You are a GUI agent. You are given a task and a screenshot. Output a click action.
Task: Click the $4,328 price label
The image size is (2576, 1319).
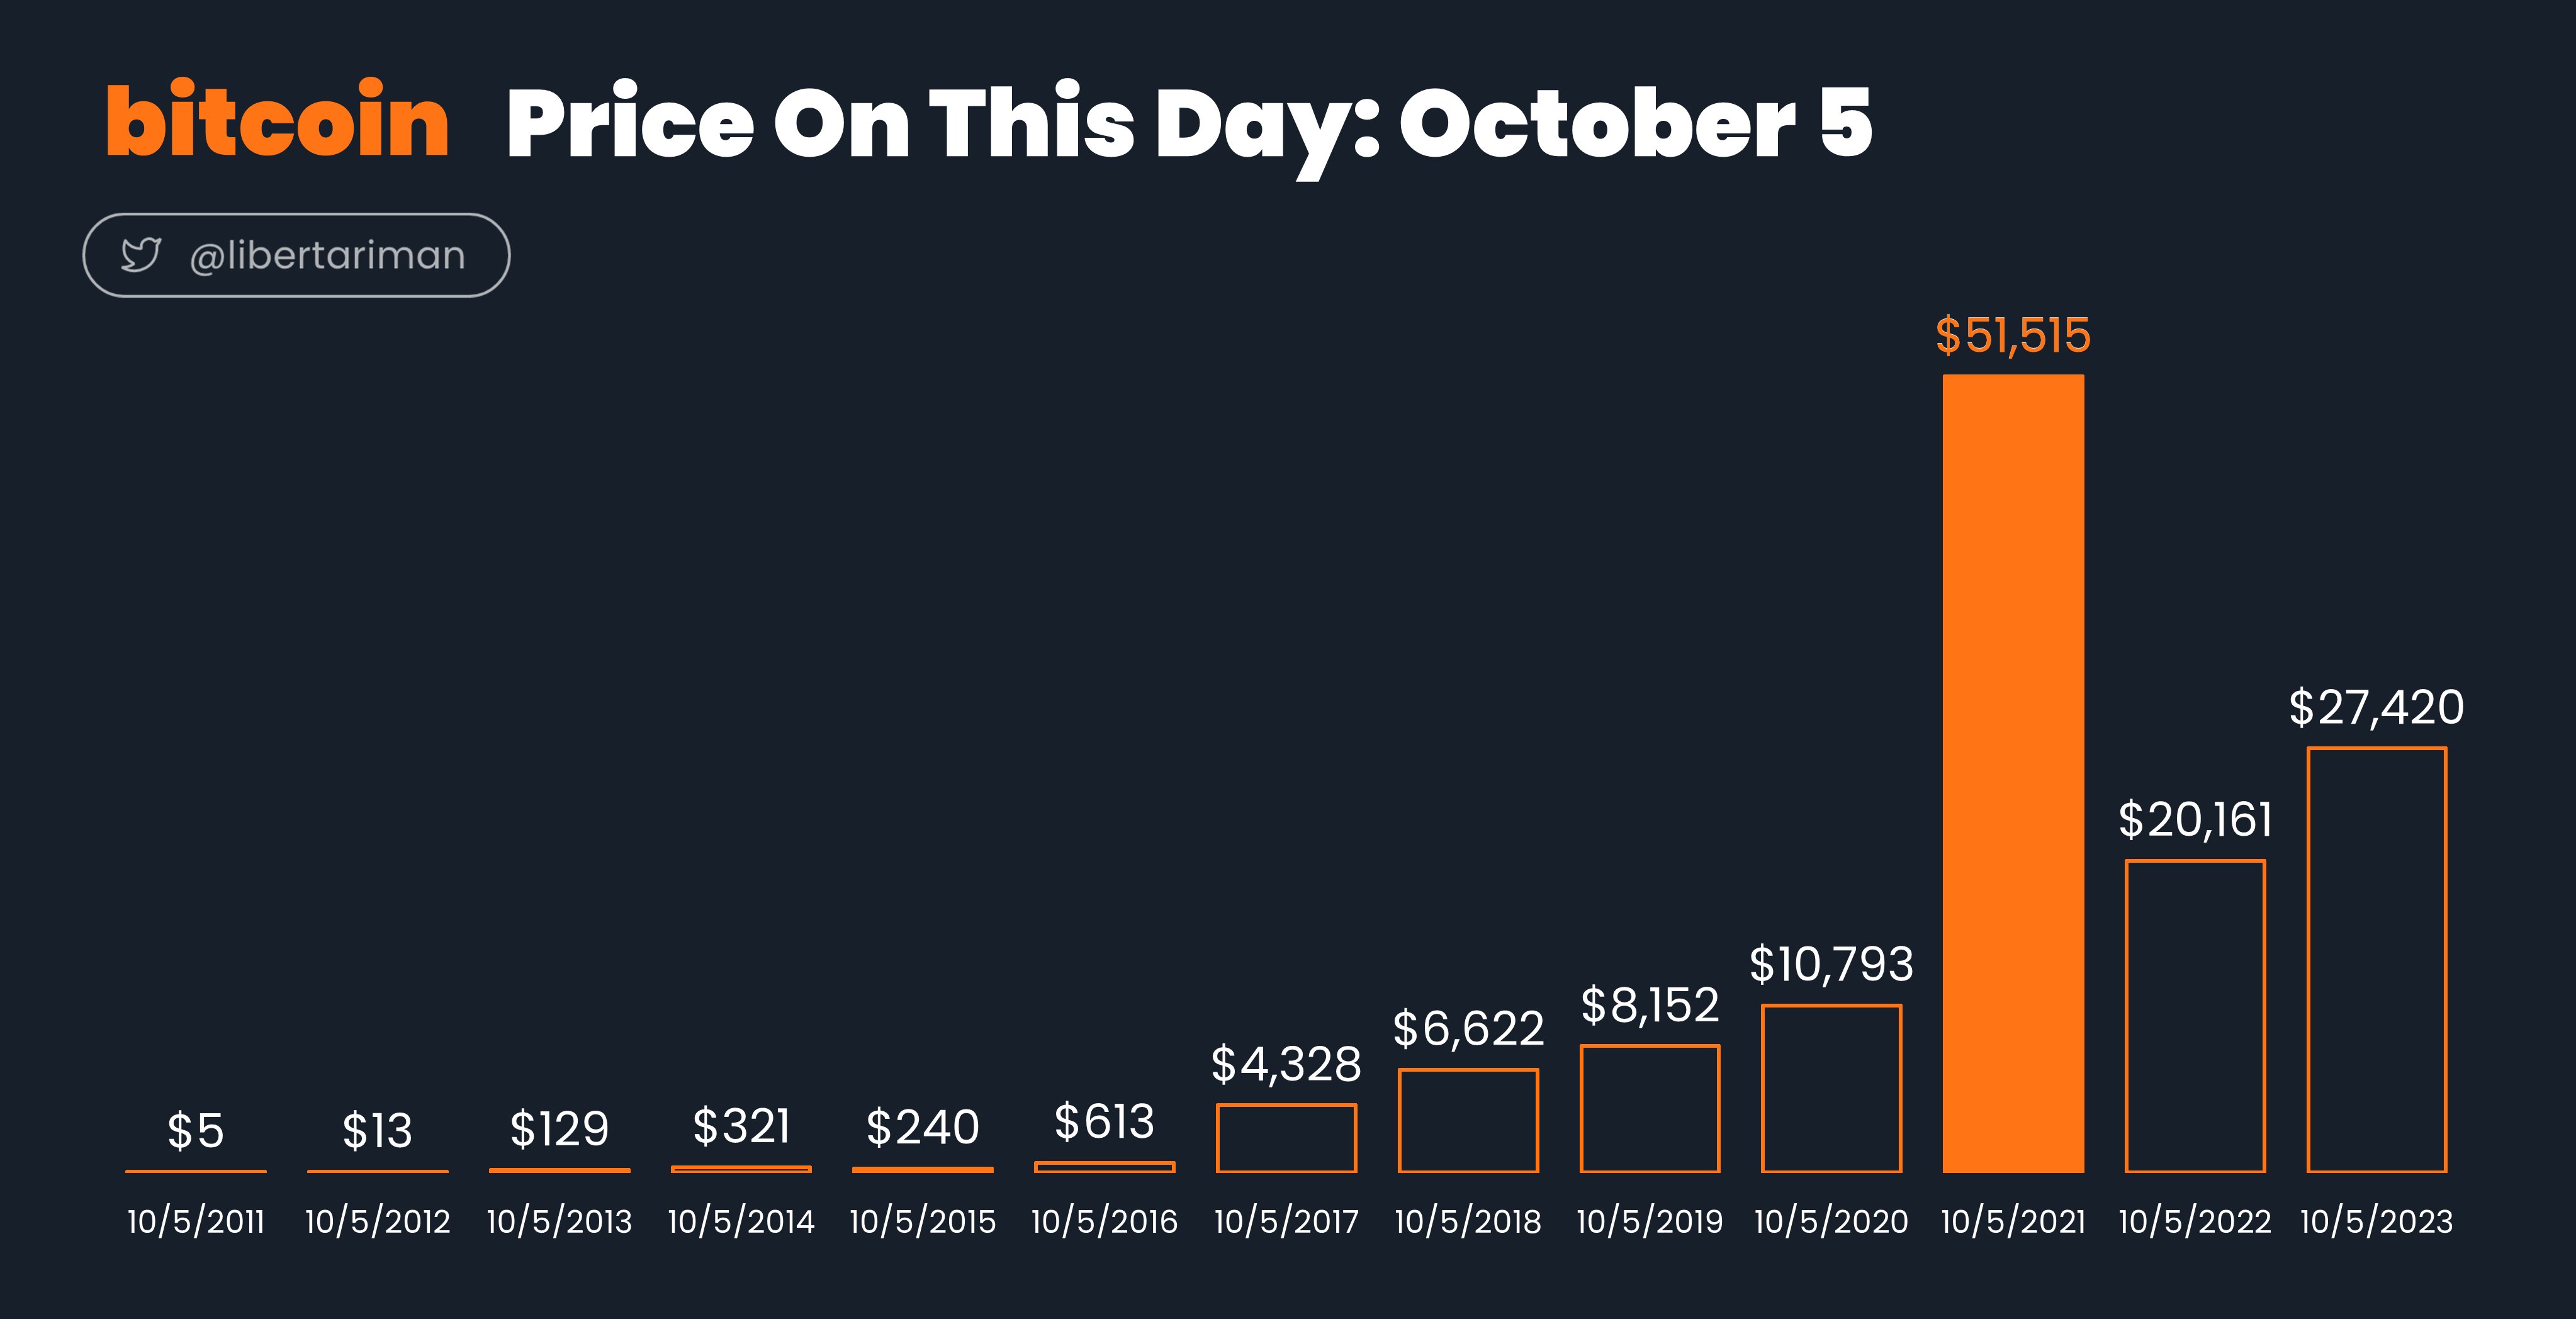click(x=1286, y=1064)
